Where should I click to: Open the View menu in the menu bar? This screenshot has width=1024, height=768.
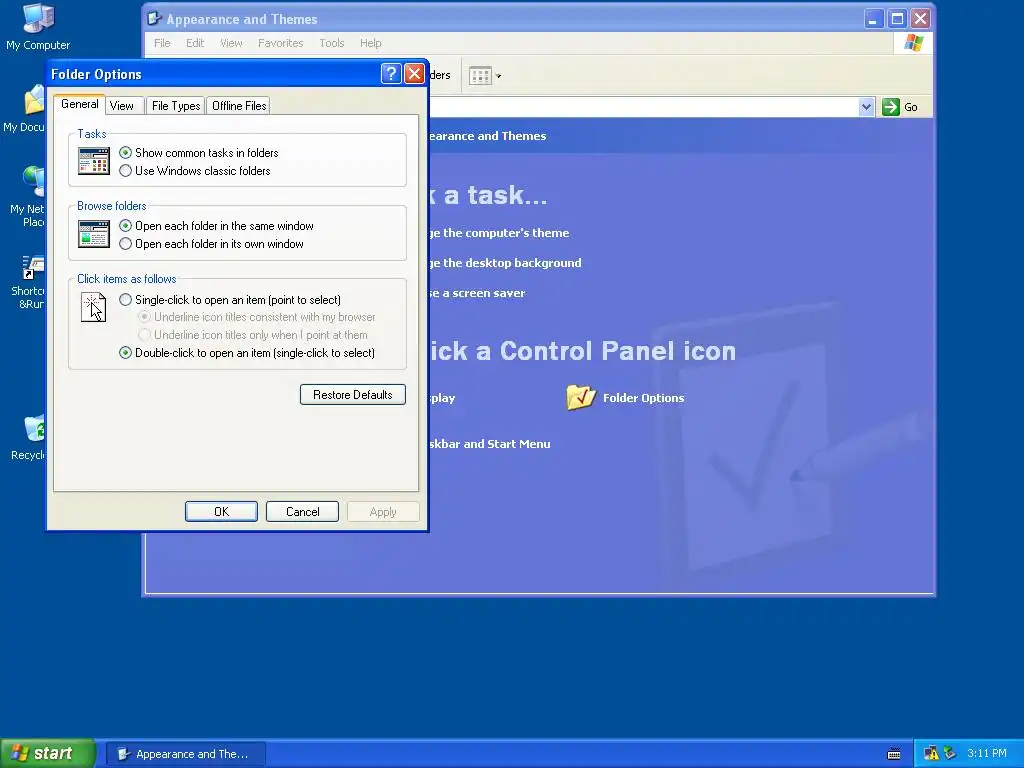point(231,43)
